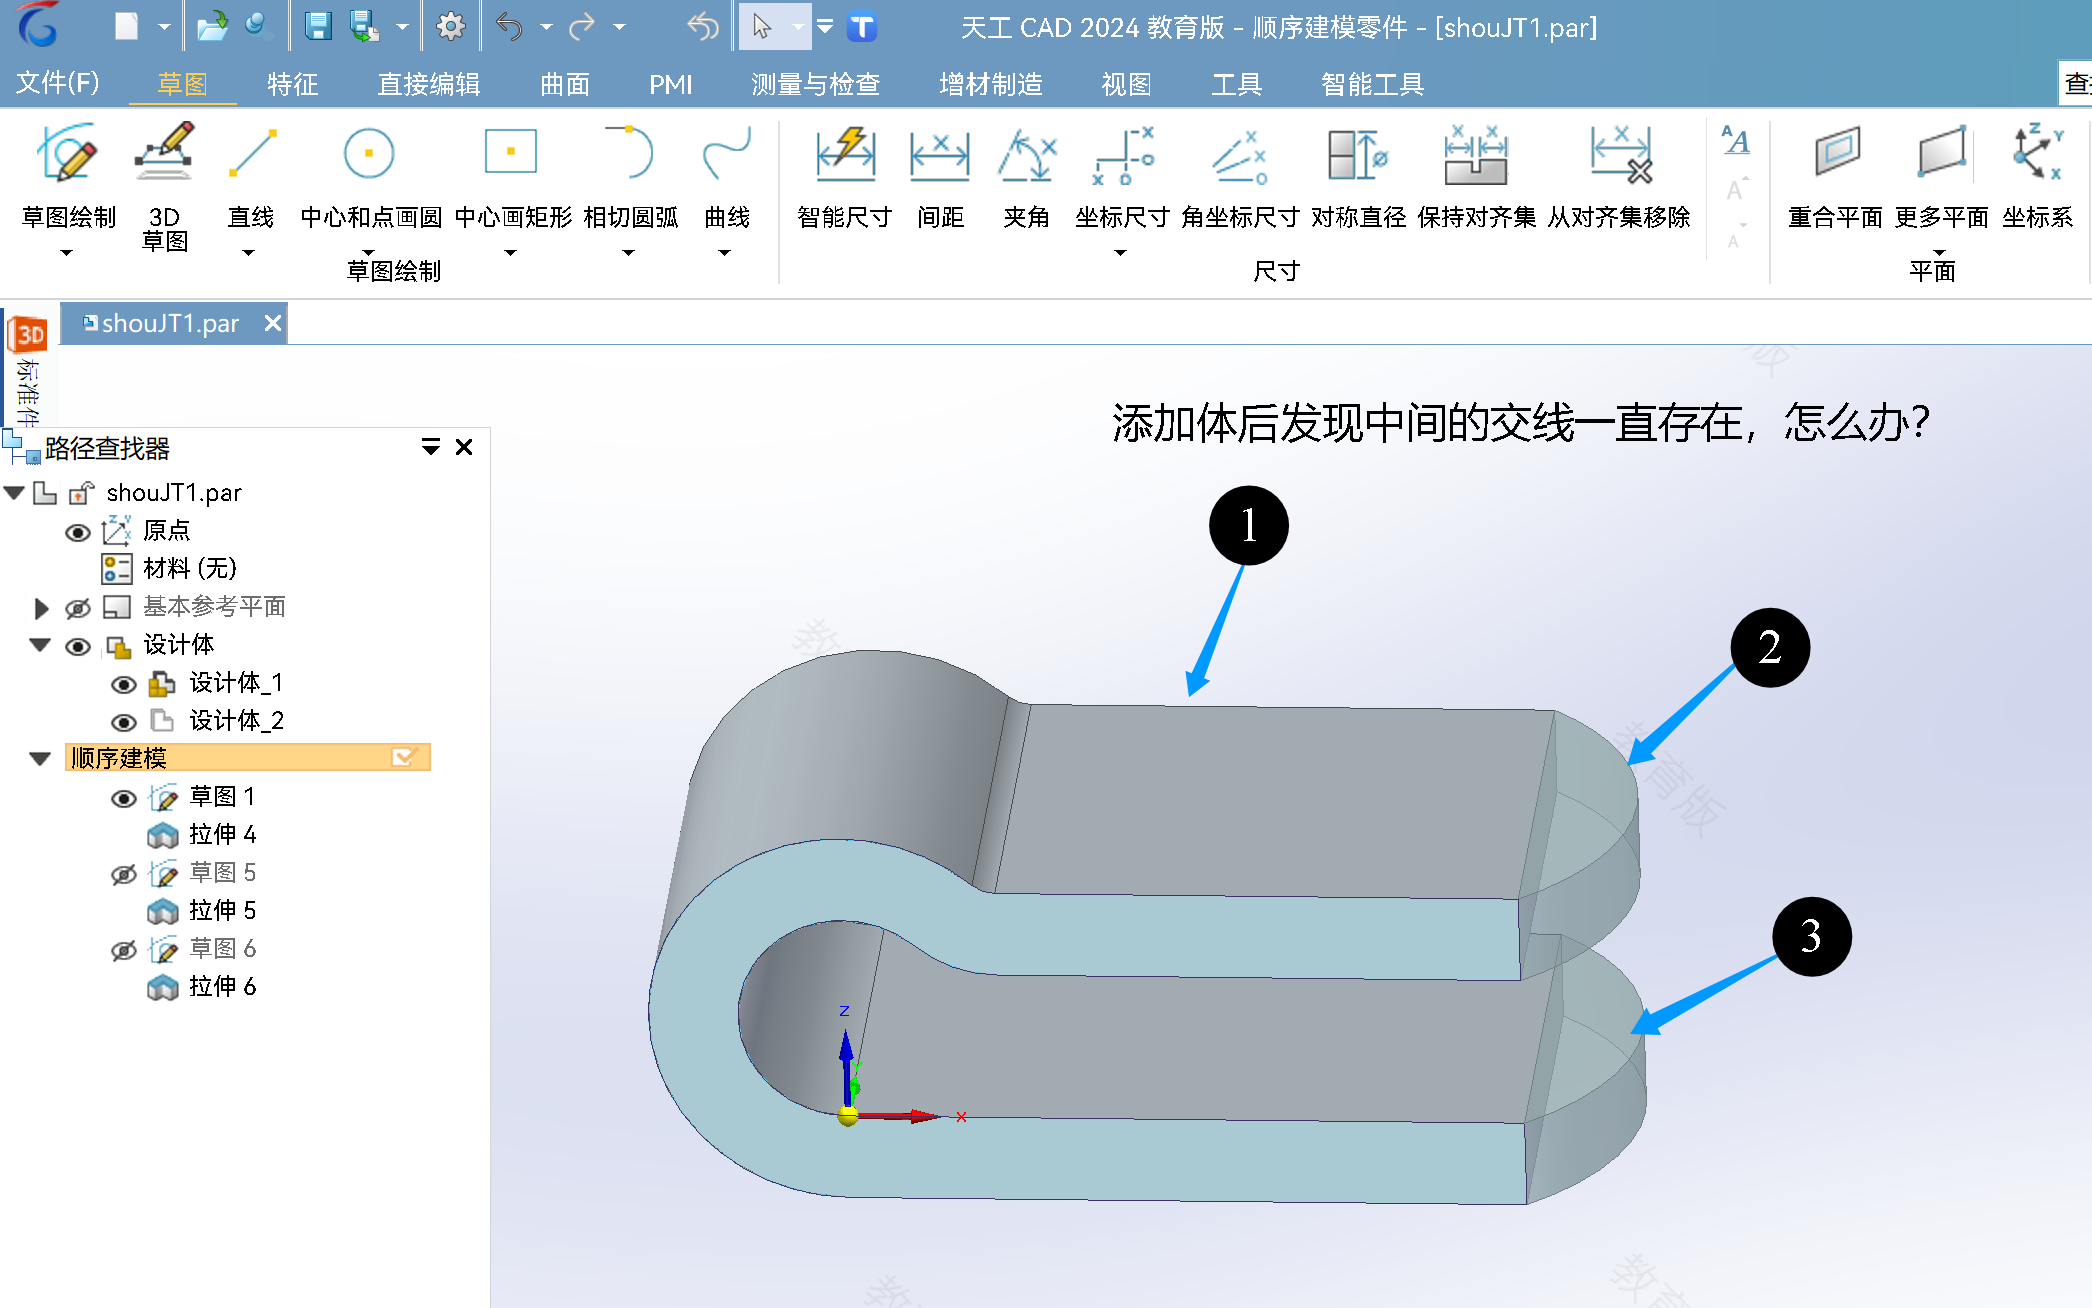This screenshot has width=2092, height=1308.
Task: Switch to the 特征 ribbon tab
Action: pyautogui.click(x=292, y=84)
